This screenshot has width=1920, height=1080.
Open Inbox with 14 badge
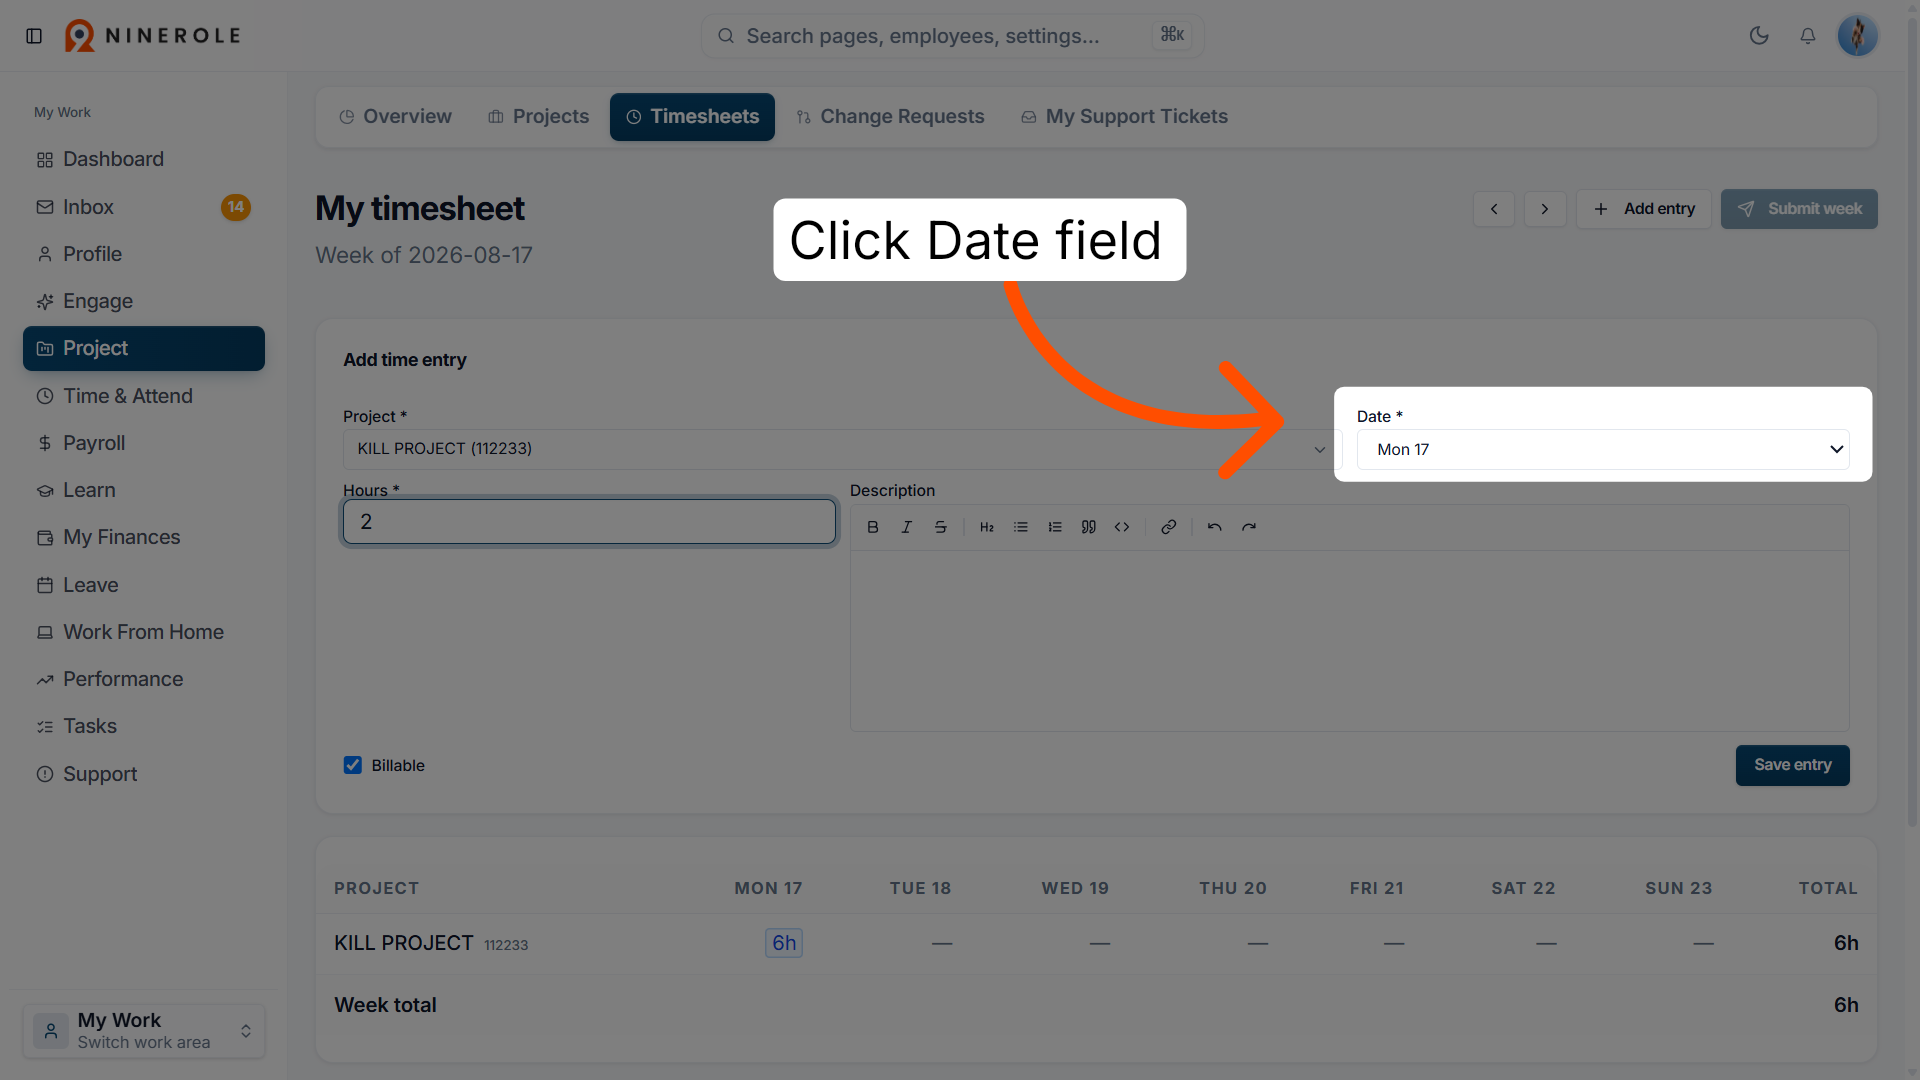pyautogui.click(x=144, y=207)
